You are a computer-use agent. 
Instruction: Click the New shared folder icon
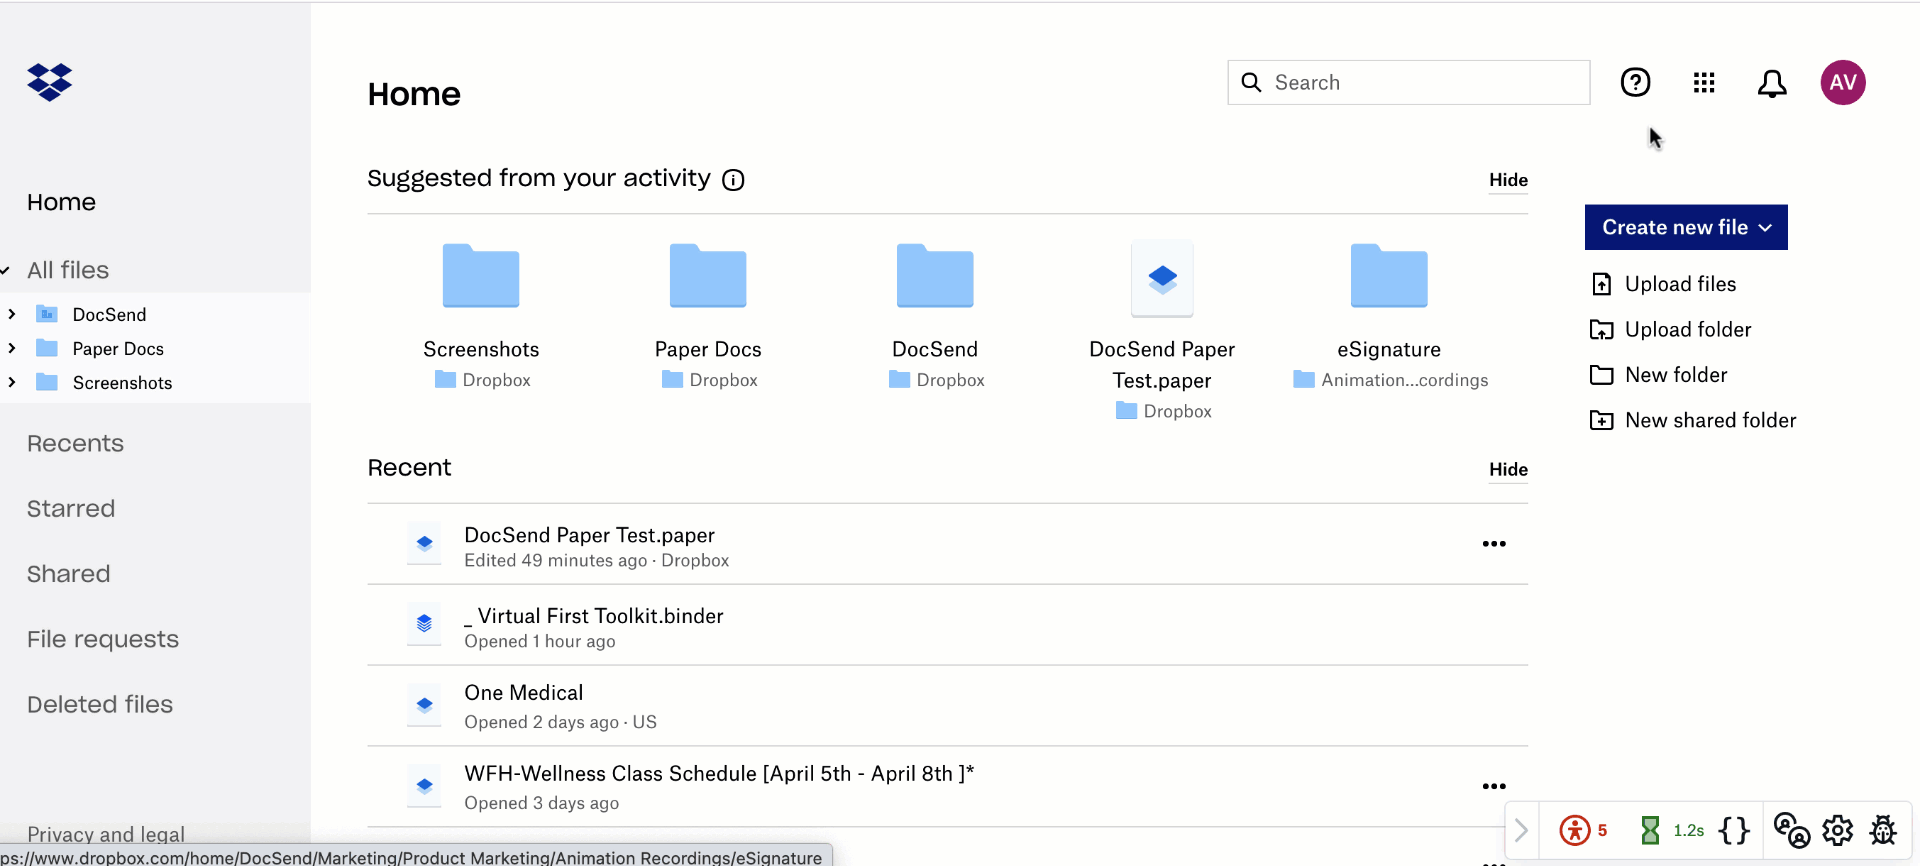click(1601, 420)
